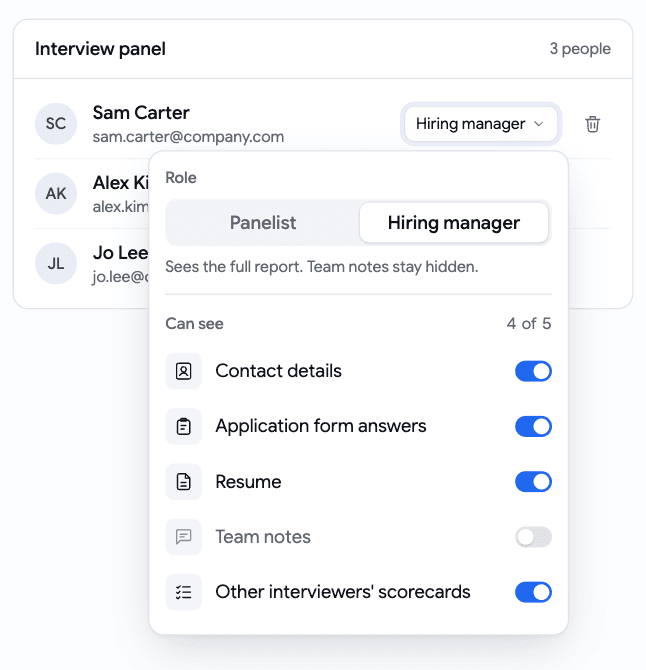Click the 'Contact details' label text
Image resolution: width=646 pixels, height=670 pixels.
pos(279,371)
